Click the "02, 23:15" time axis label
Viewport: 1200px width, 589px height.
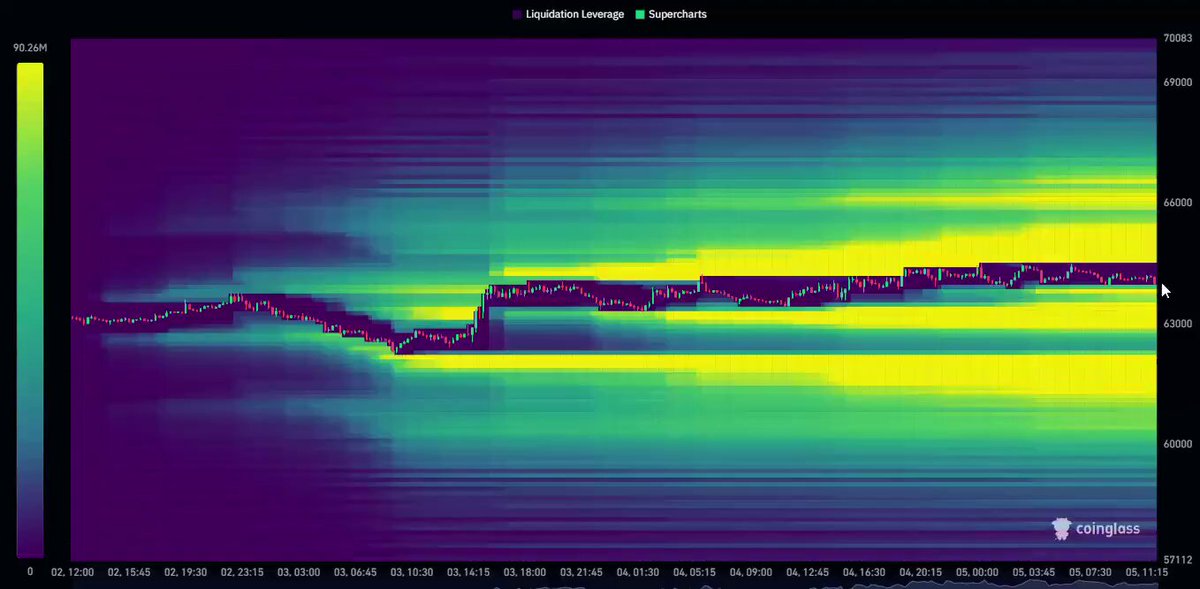click(240, 573)
